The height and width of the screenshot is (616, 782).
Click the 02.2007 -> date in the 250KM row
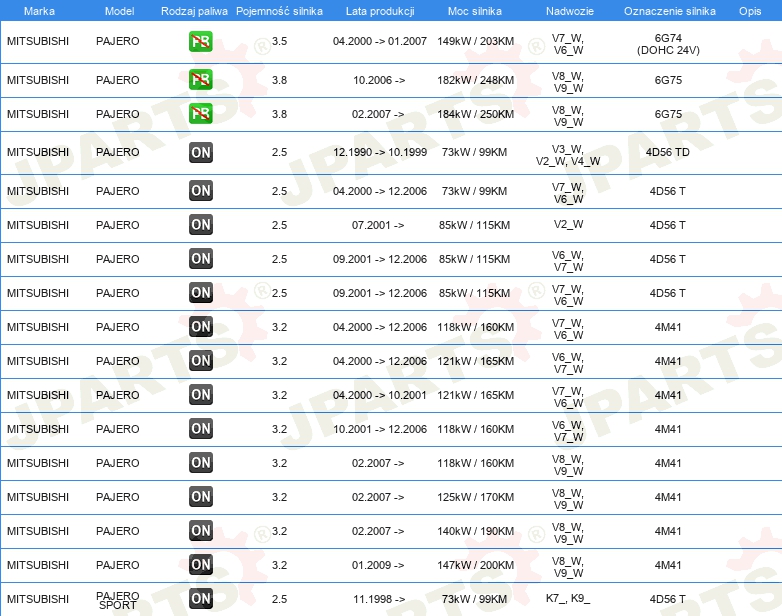coord(378,114)
